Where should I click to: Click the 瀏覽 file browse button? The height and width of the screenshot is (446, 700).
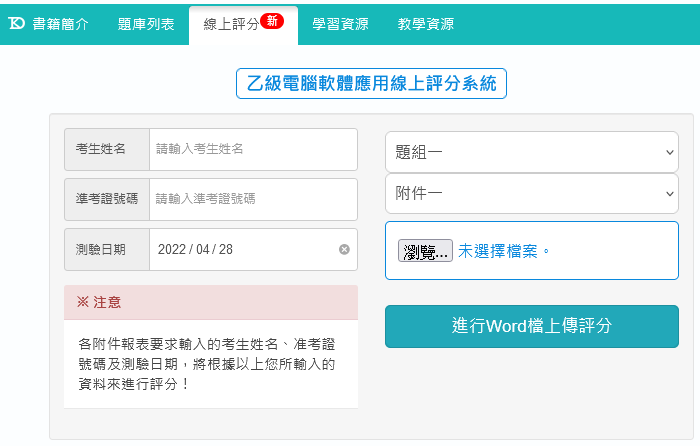(x=425, y=251)
